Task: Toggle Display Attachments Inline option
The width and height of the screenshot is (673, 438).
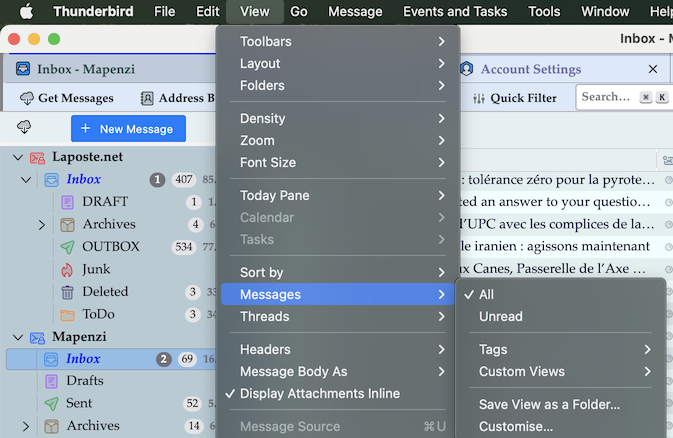Action: click(337, 394)
